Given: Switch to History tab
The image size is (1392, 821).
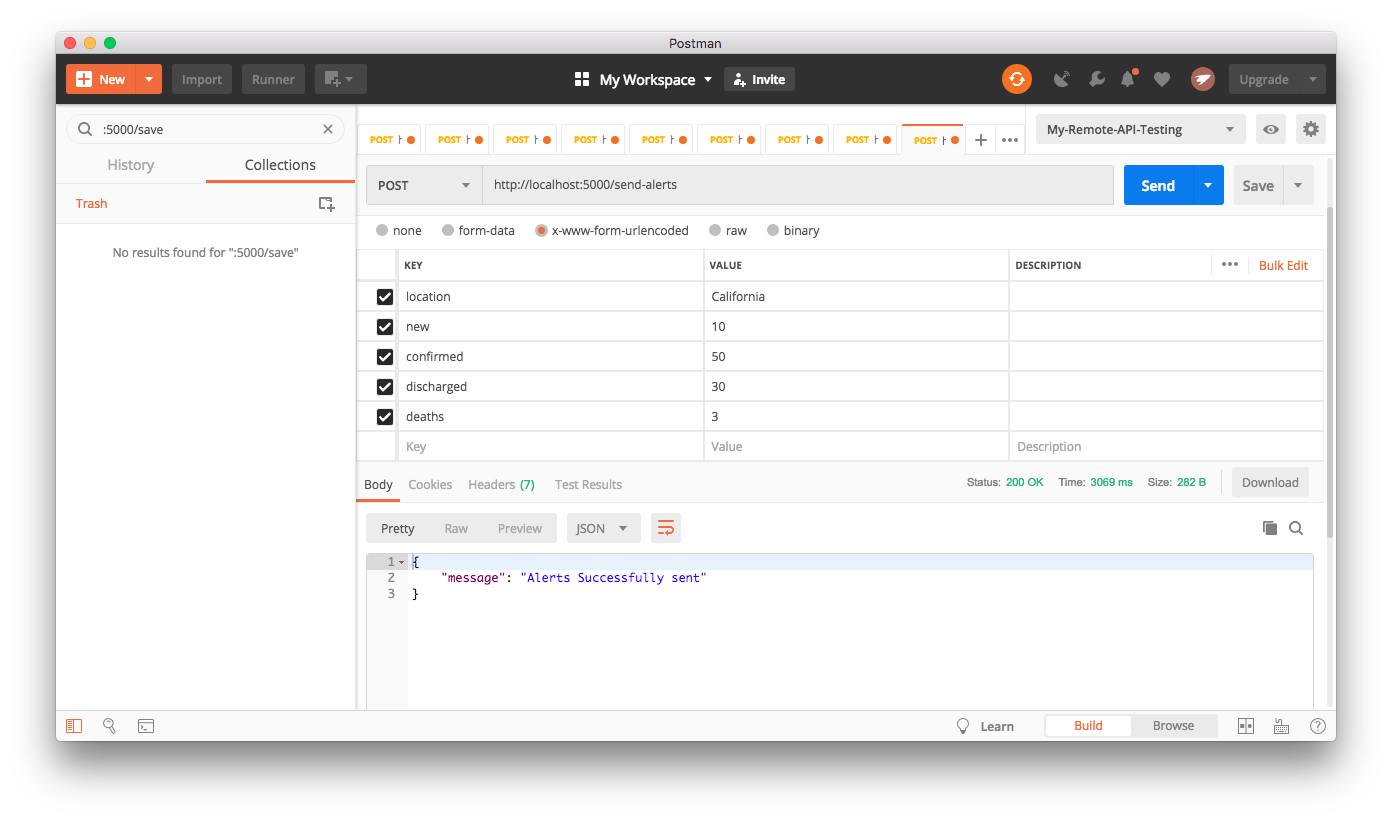Looking at the screenshot, I should pos(130,165).
